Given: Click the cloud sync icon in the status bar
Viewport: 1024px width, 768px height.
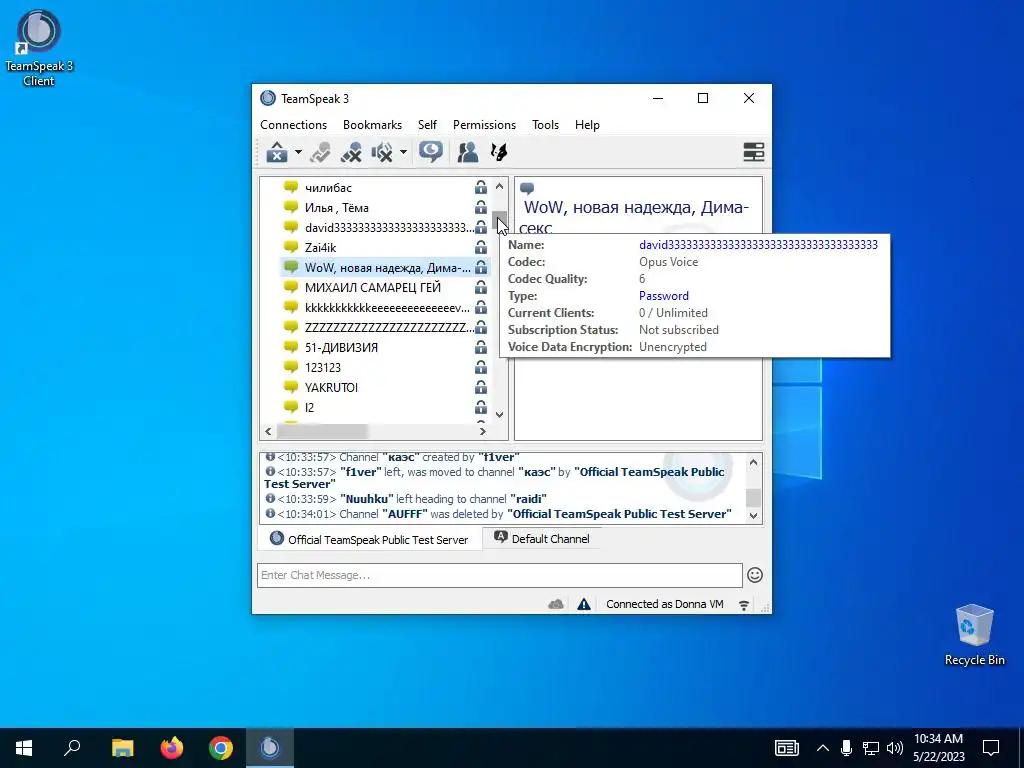Looking at the screenshot, I should click(556, 604).
